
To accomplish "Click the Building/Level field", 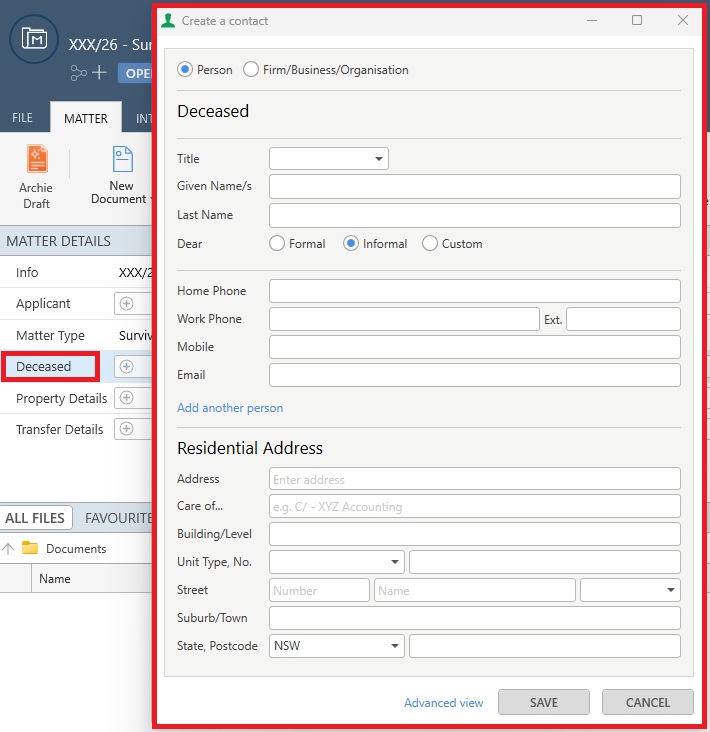I will click(x=475, y=534).
